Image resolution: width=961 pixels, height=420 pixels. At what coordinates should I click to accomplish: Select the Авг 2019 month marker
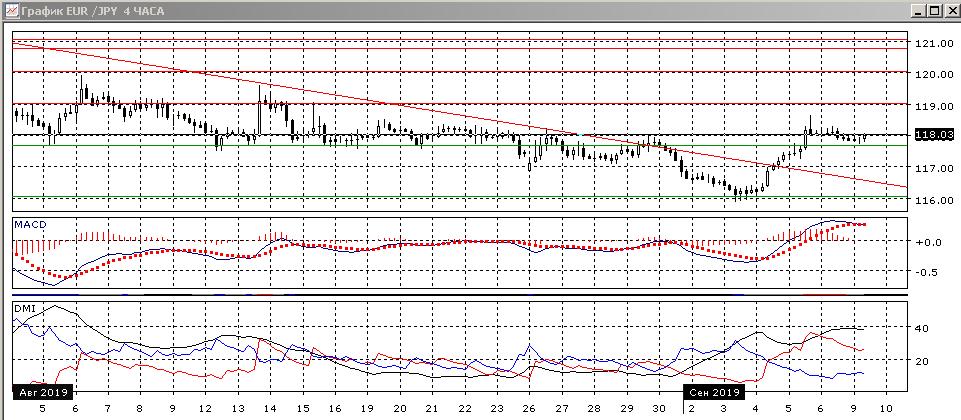[x=42, y=391]
